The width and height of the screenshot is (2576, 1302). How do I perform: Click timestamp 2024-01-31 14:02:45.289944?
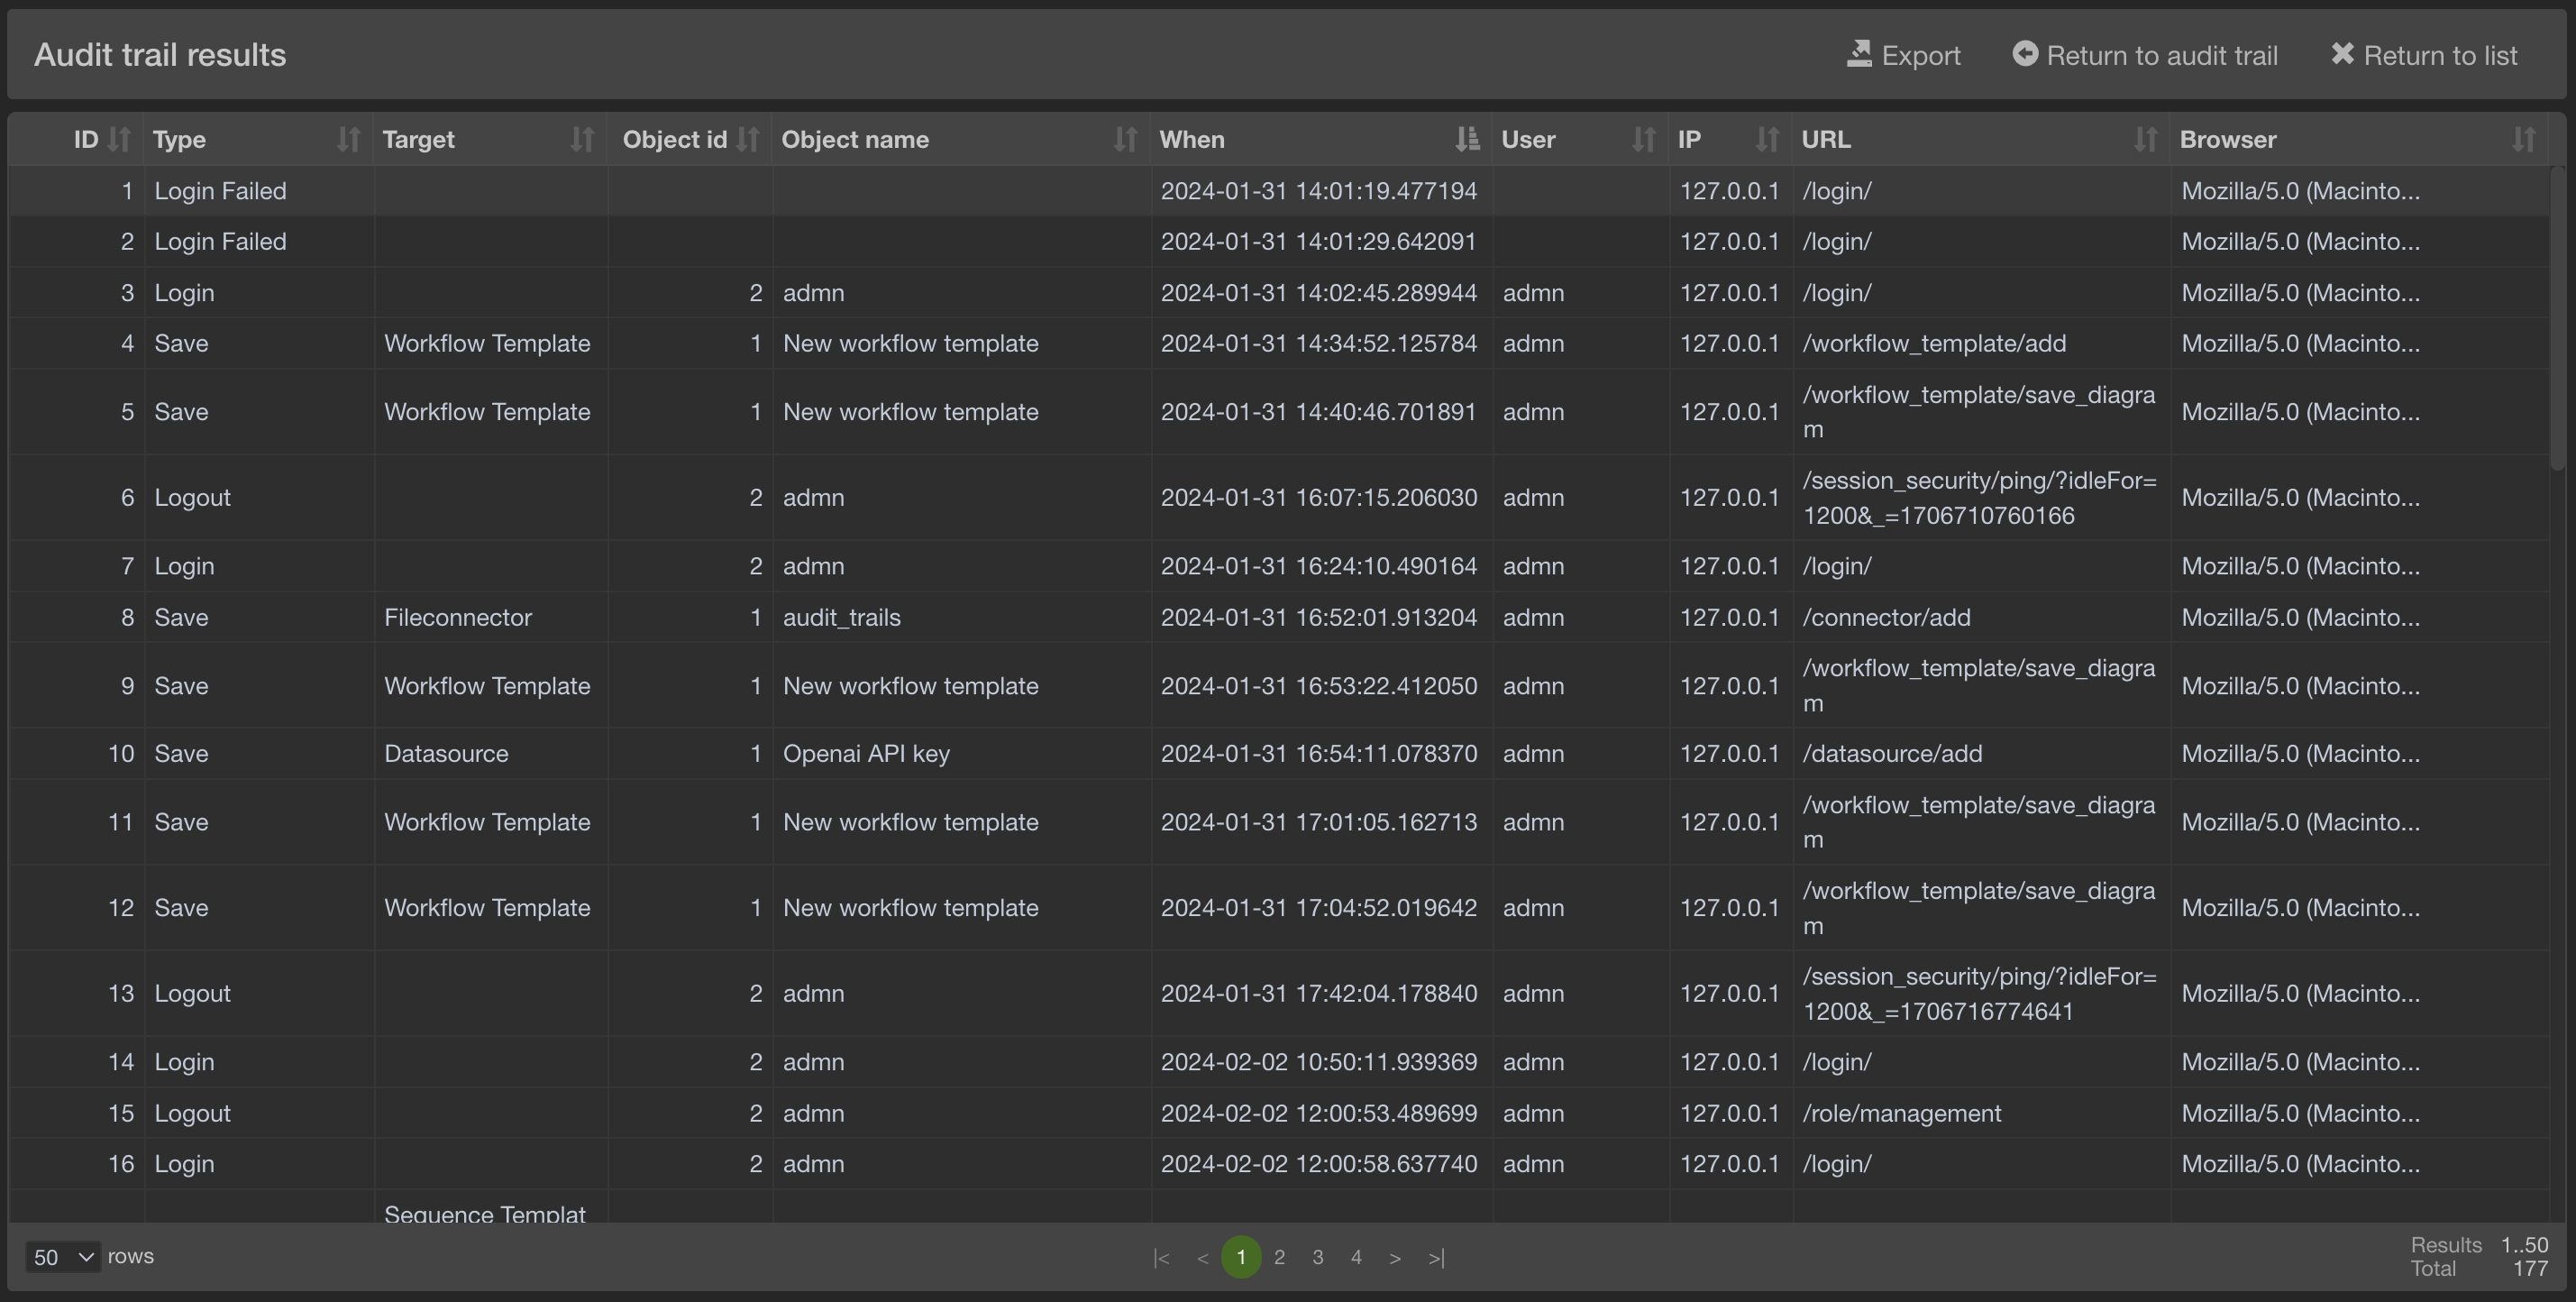[1319, 293]
